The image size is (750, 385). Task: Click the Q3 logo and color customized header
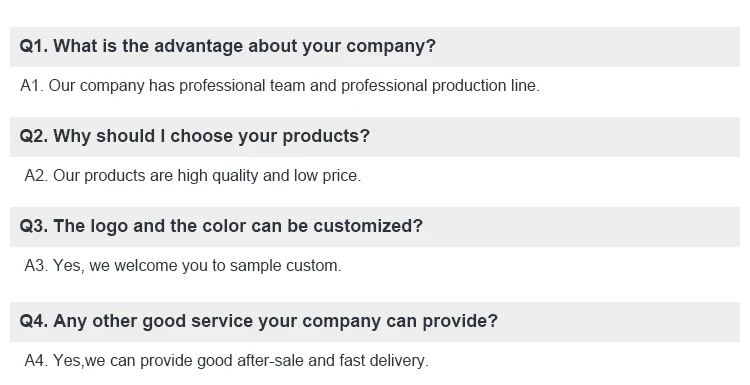coord(375,227)
